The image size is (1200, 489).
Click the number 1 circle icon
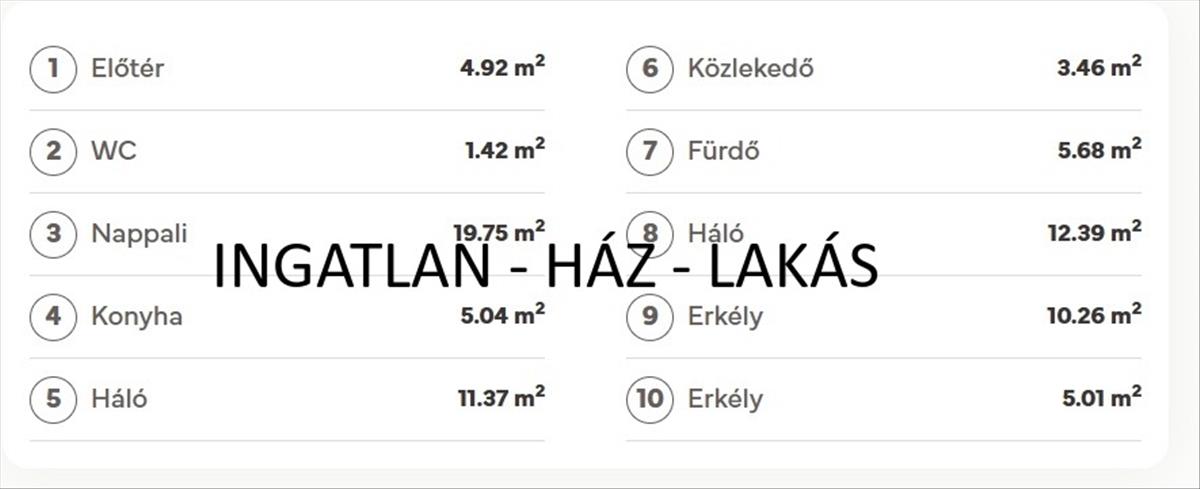pos(53,69)
